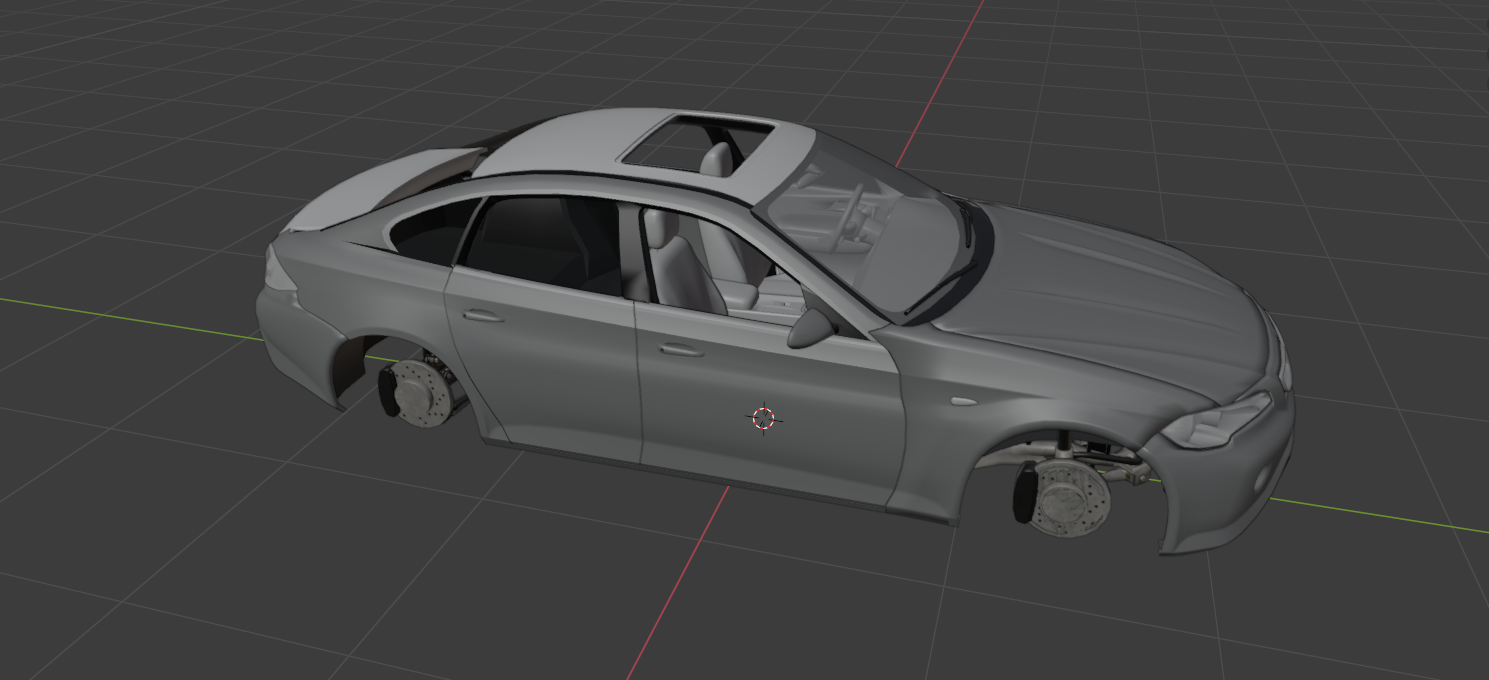
Task: Select the front headlight
Action: click(1217, 422)
